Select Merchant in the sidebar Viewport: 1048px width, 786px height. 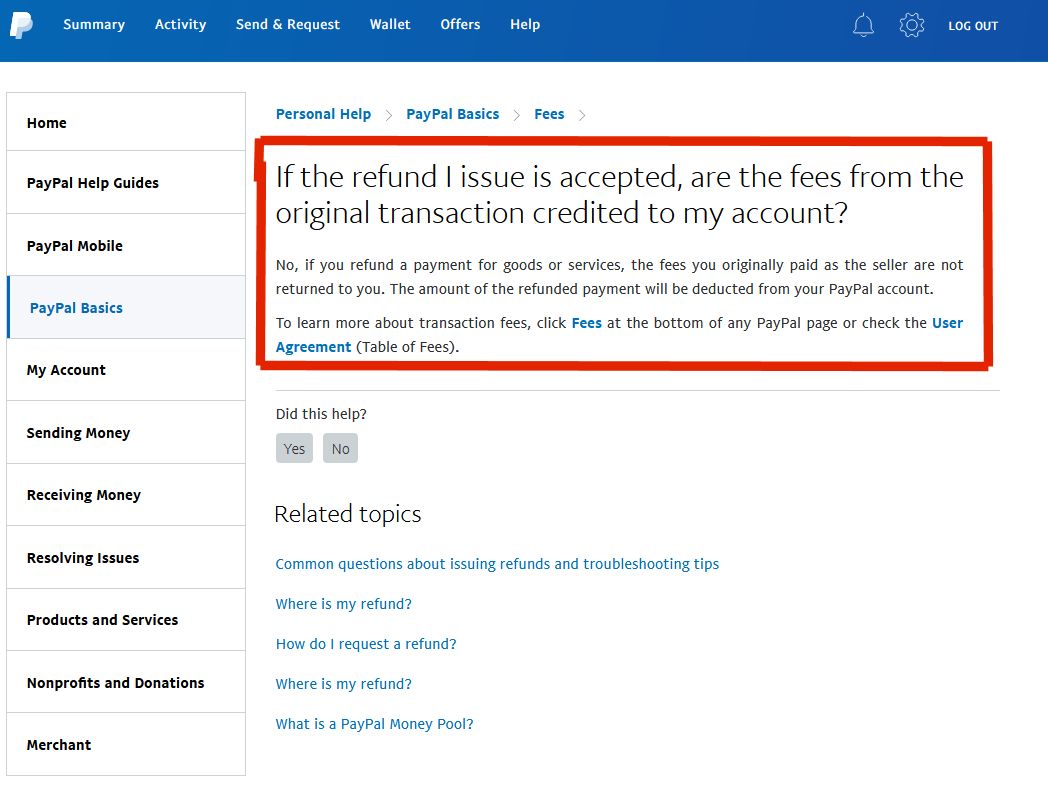click(126, 745)
